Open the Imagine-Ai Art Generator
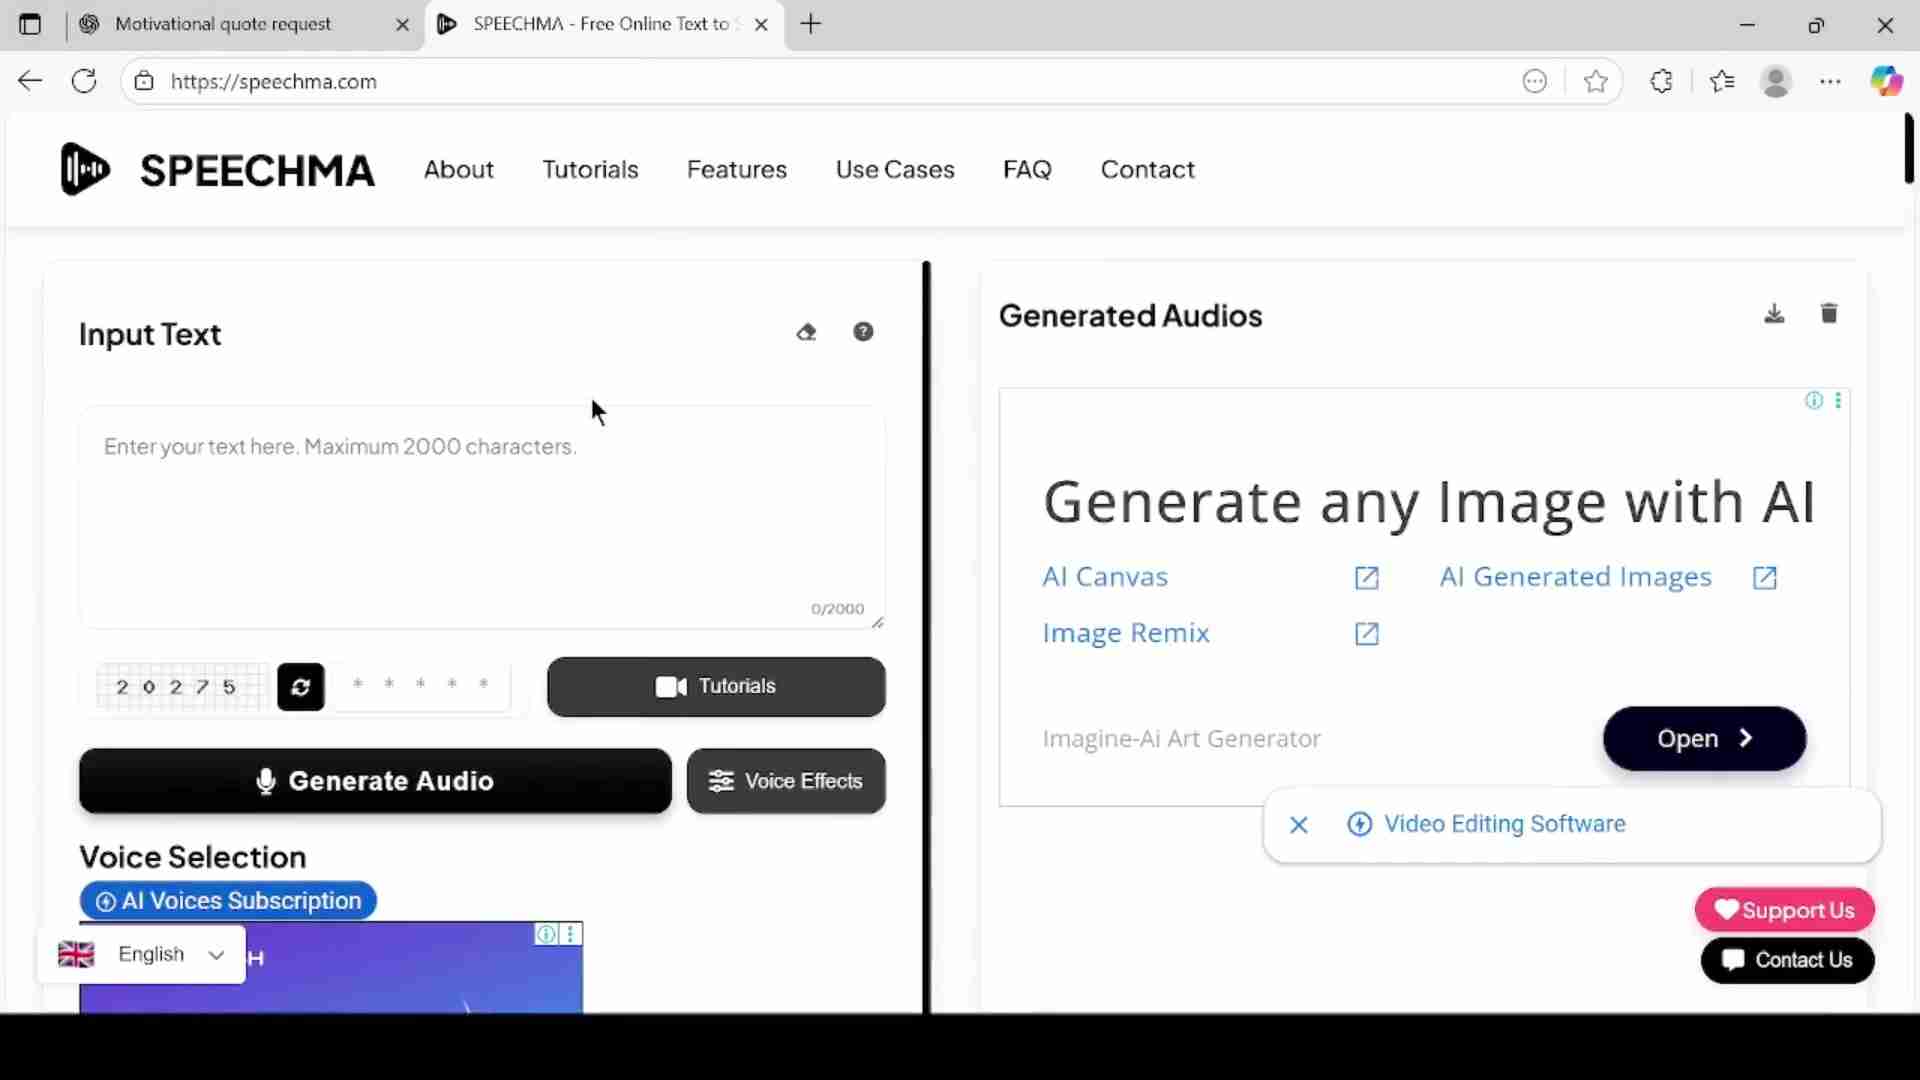 coord(1703,739)
